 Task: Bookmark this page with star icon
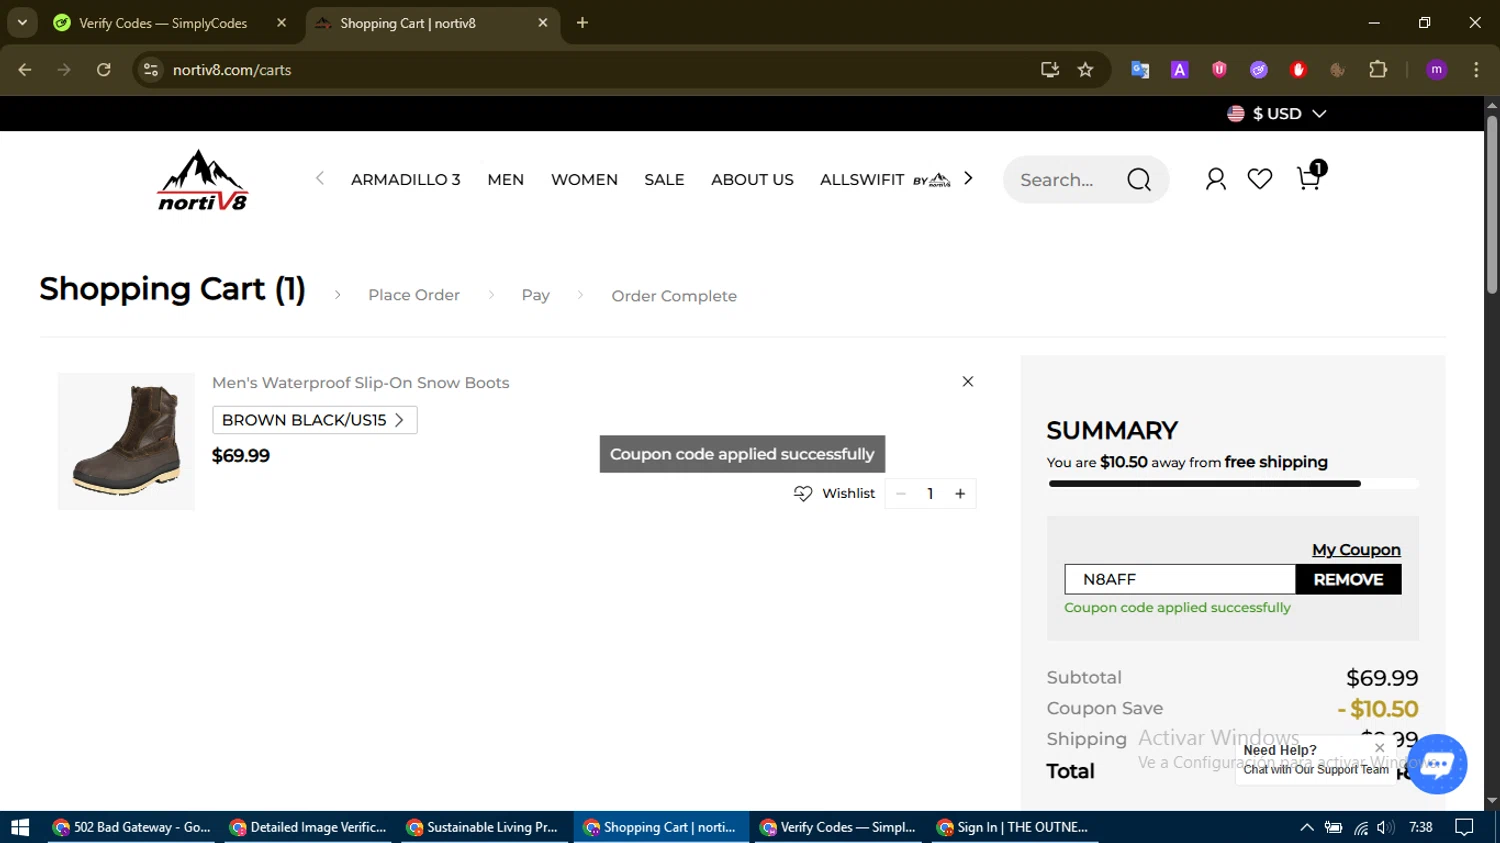coord(1085,70)
